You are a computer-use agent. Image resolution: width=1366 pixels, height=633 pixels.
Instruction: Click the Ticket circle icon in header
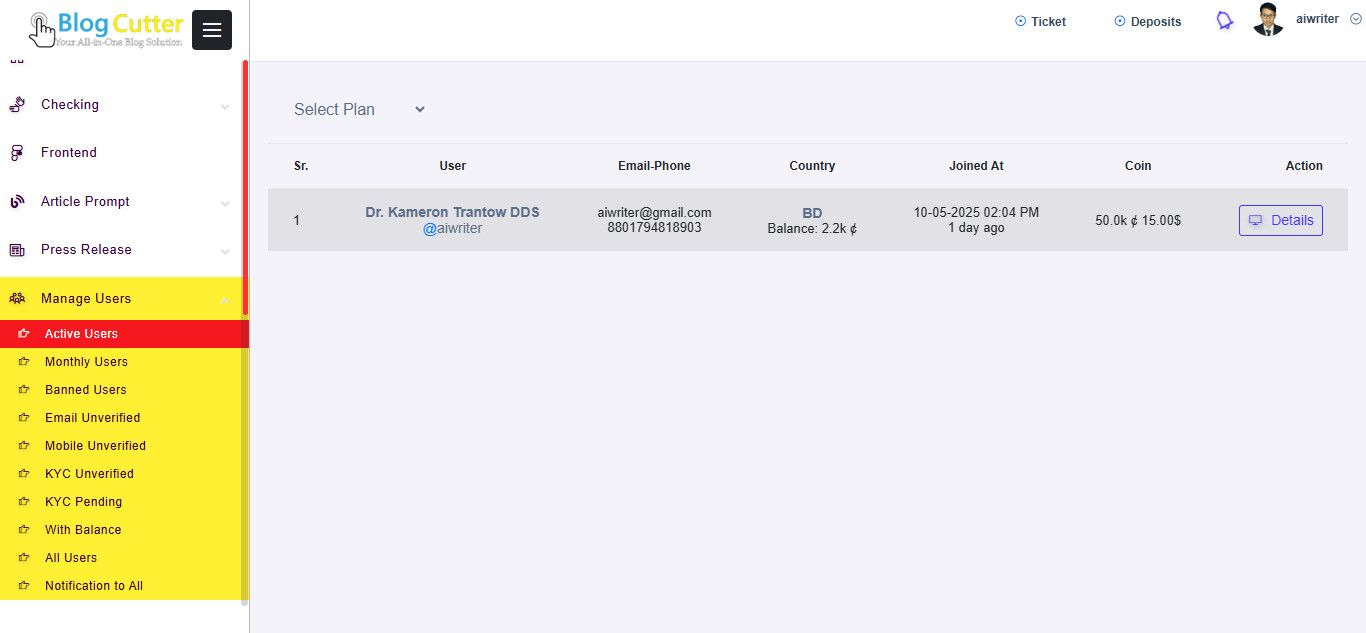(1020, 21)
